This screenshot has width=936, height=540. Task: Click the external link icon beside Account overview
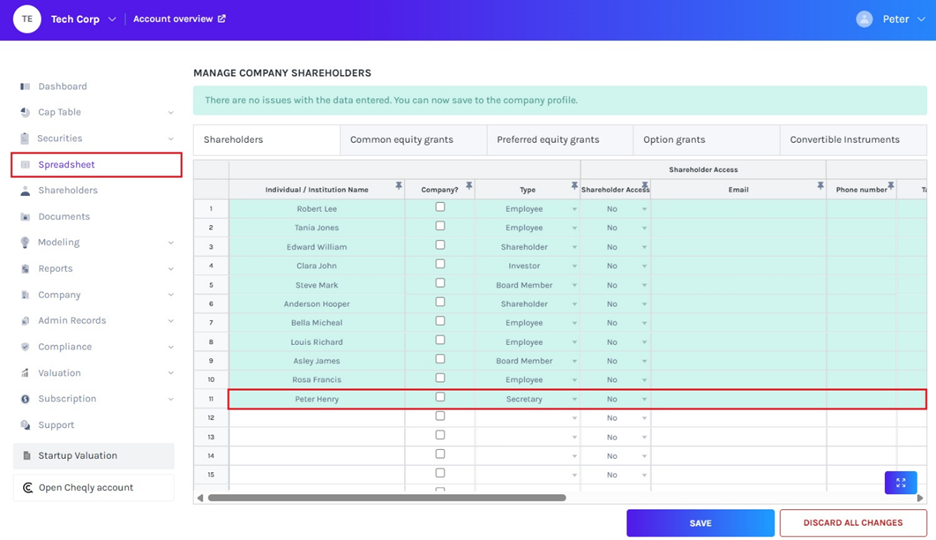click(222, 19)
